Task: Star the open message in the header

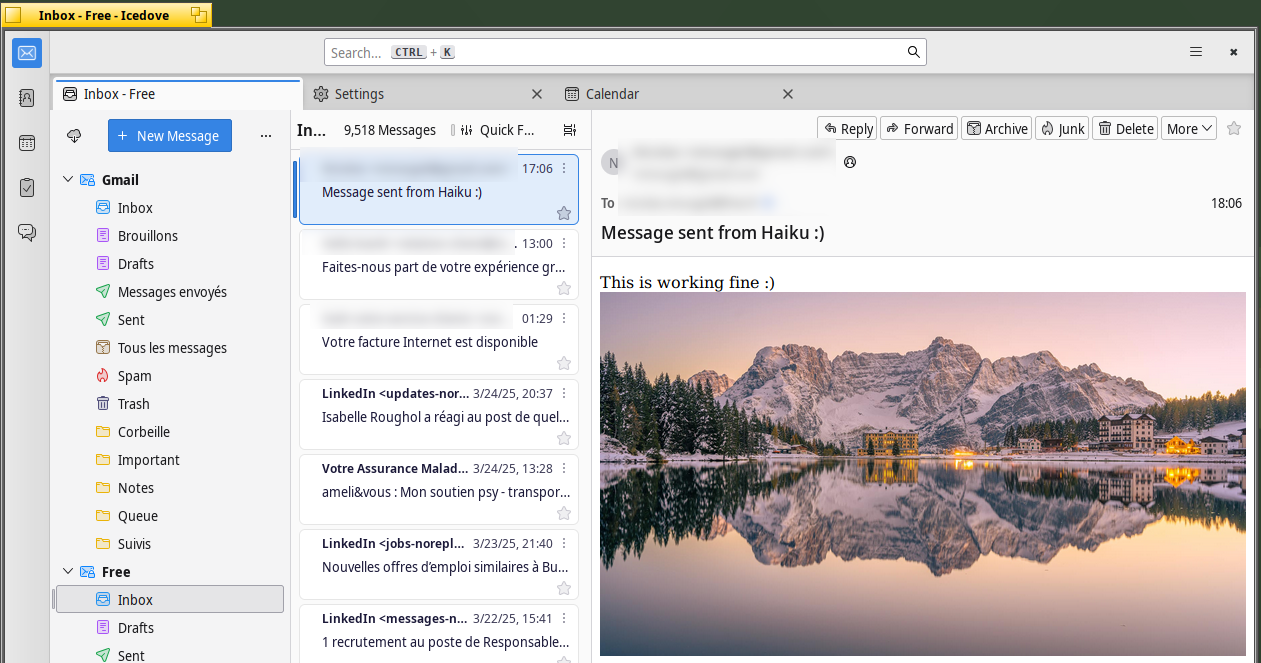Action: (x=1234, y=128)
